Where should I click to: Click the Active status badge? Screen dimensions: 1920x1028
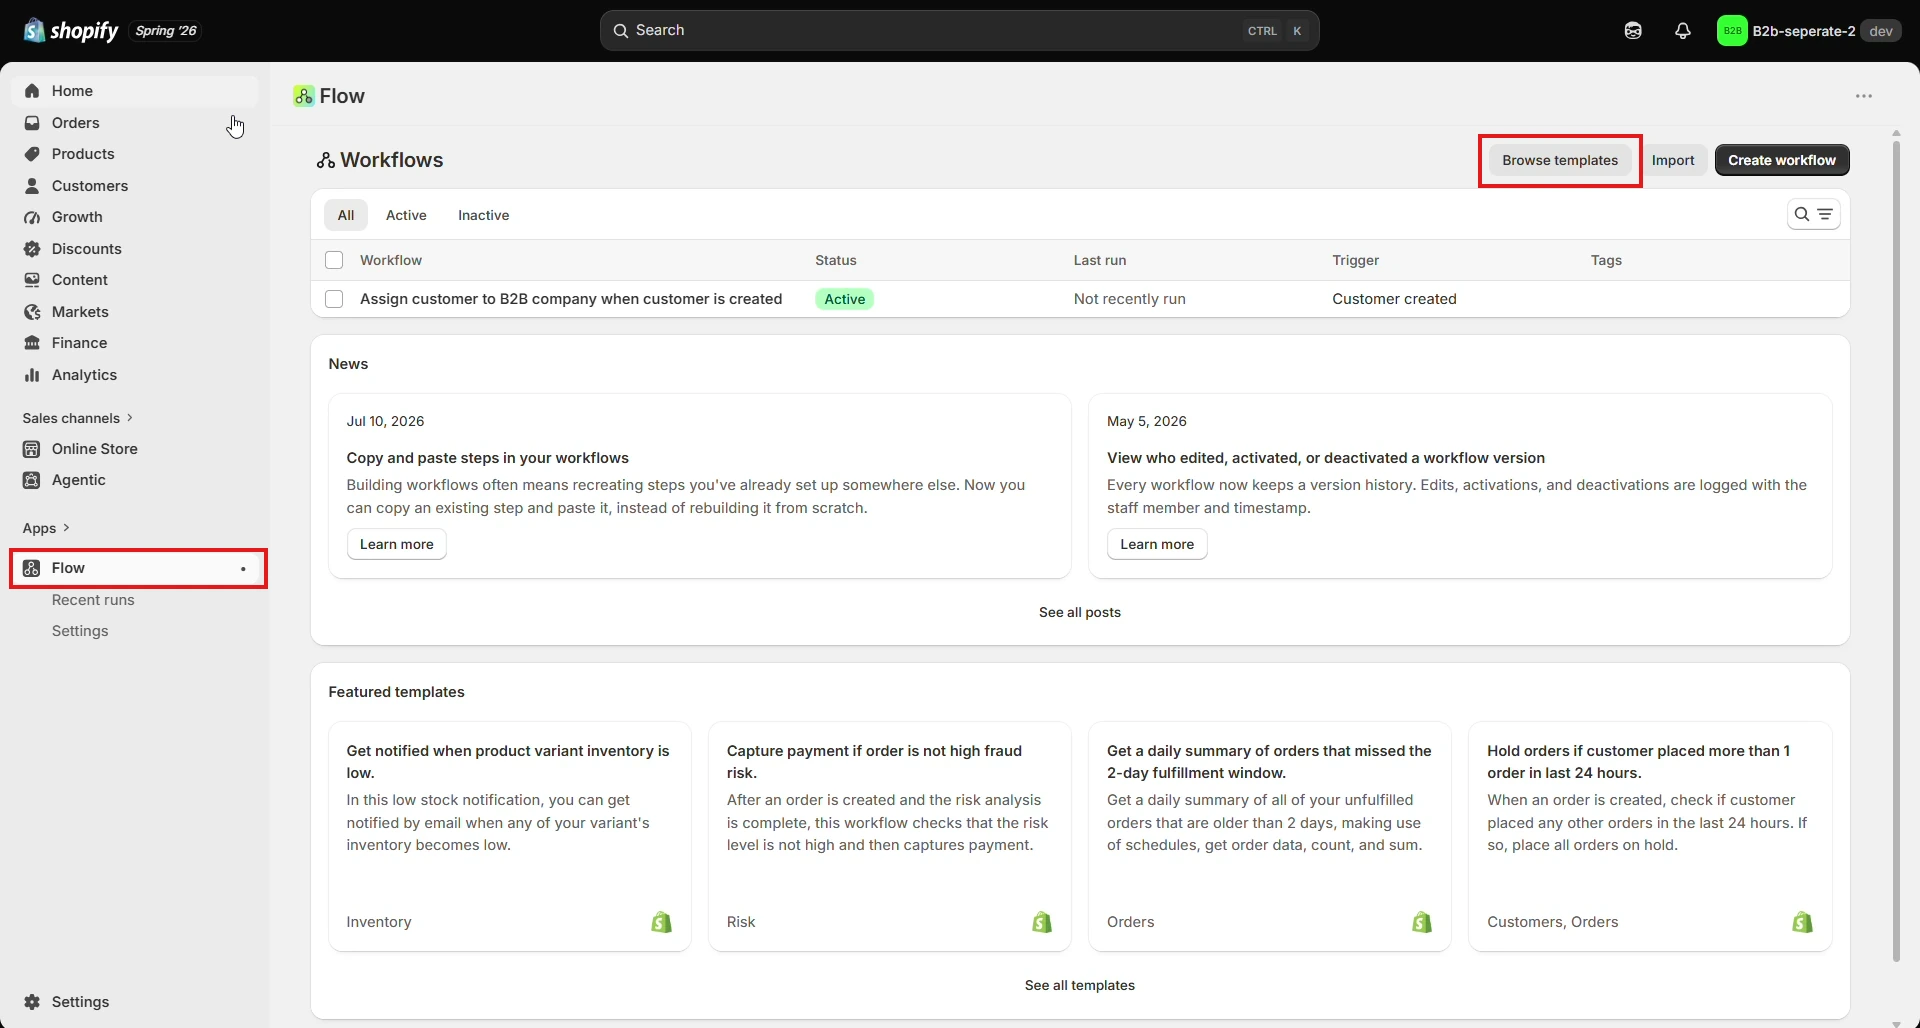845,299
